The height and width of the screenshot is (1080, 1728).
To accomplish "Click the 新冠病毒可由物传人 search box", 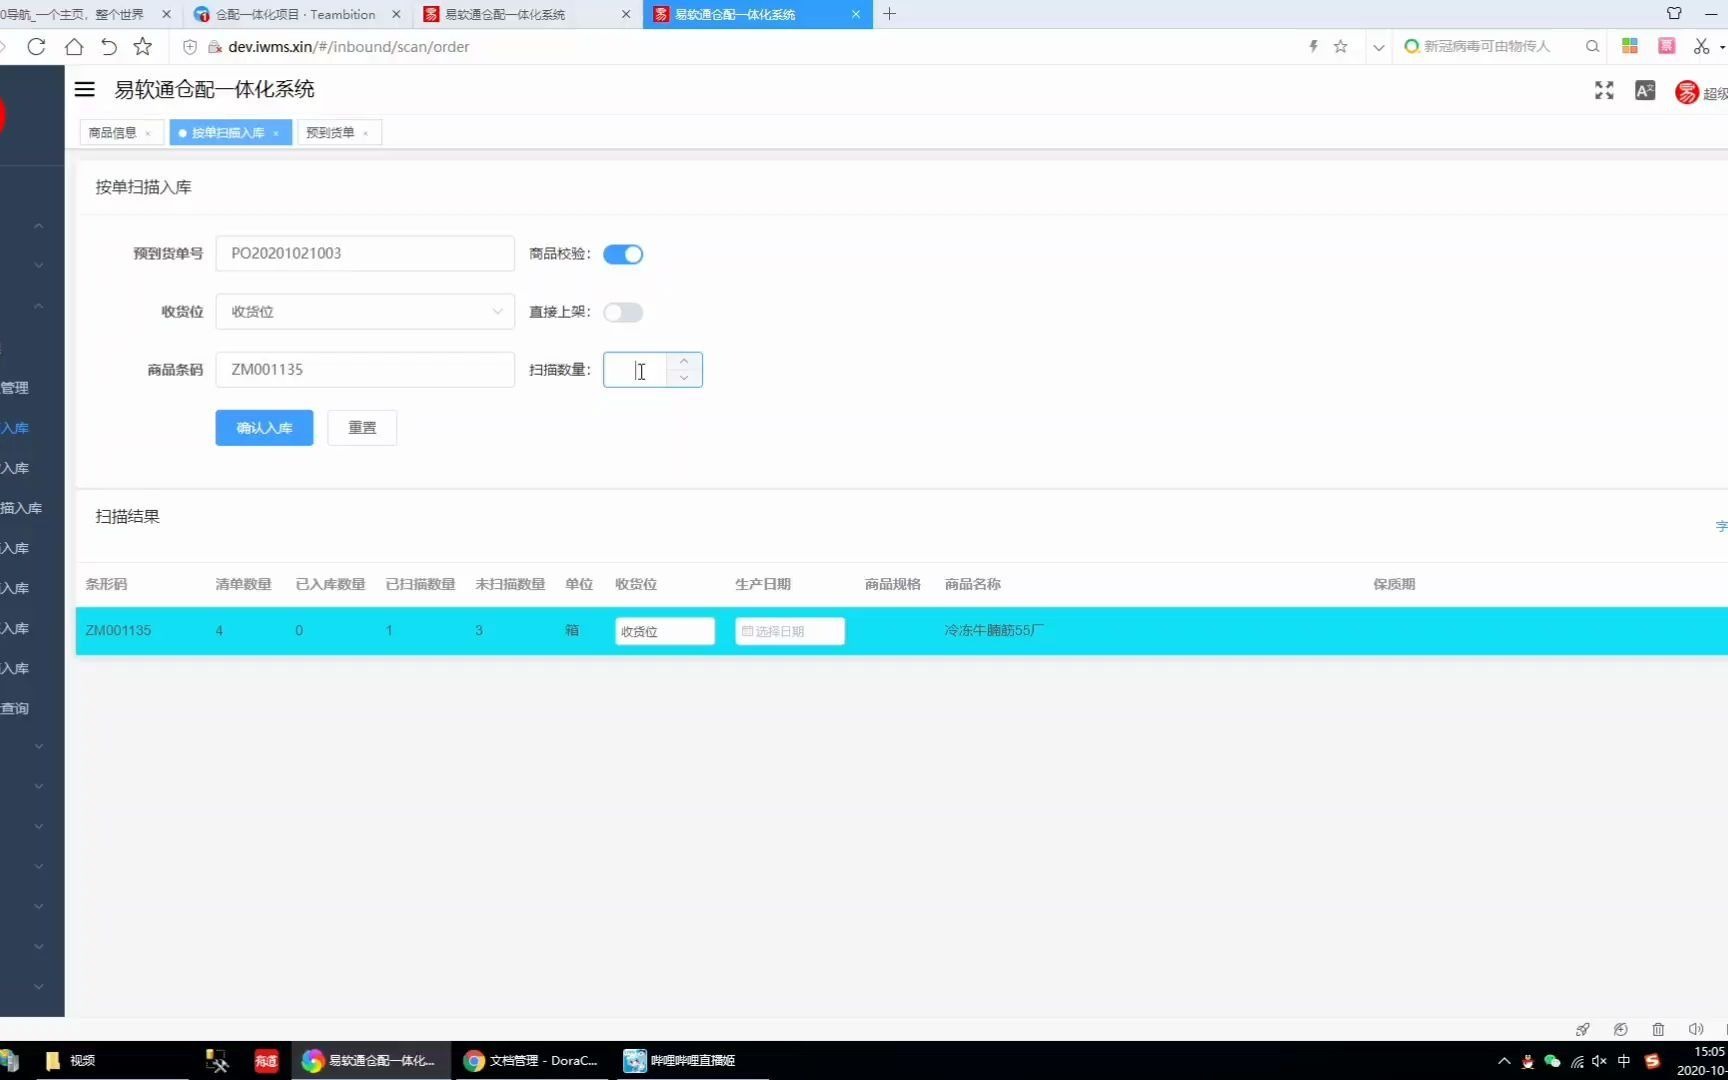I will pos(1486,46).
